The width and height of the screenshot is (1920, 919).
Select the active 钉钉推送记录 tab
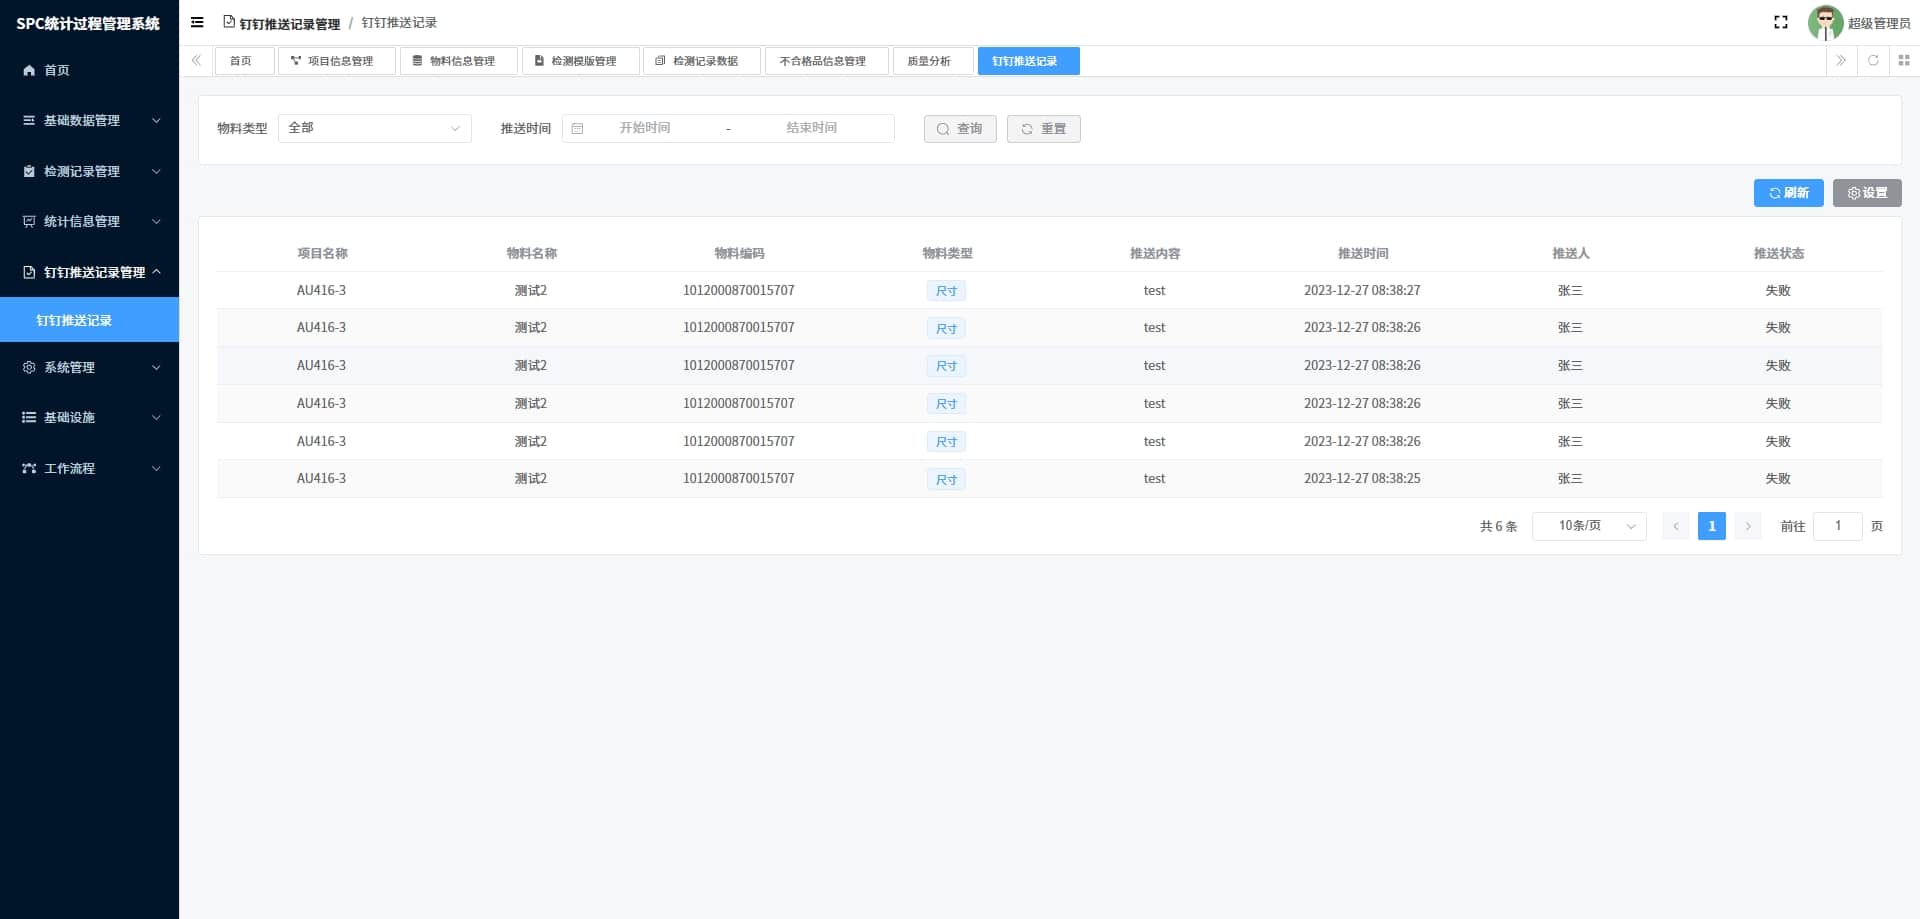(1028, 61)
